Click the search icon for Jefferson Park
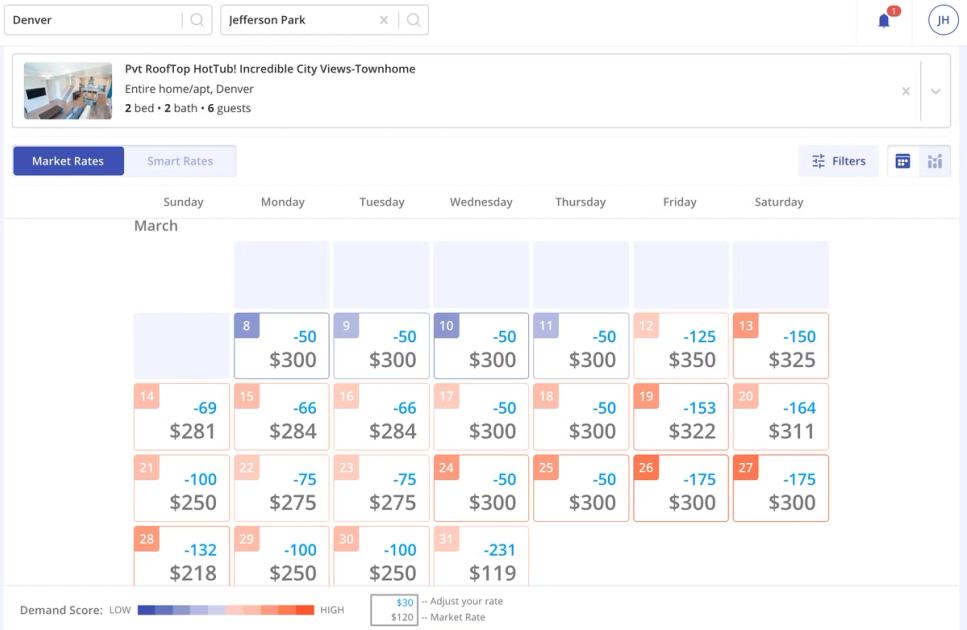Image resolution: width=967 pixels, height=630 pixels. click(414, 19)
